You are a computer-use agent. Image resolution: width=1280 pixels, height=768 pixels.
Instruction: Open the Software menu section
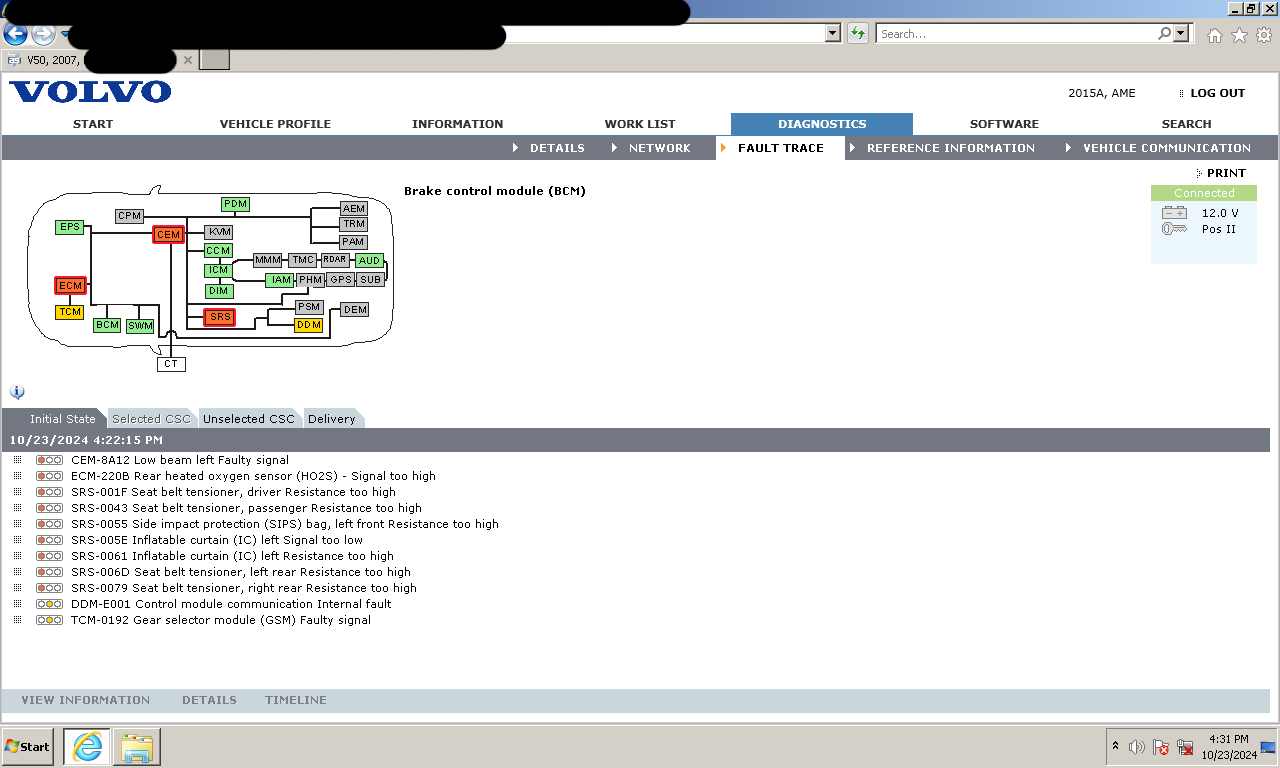click(1004, 124)
